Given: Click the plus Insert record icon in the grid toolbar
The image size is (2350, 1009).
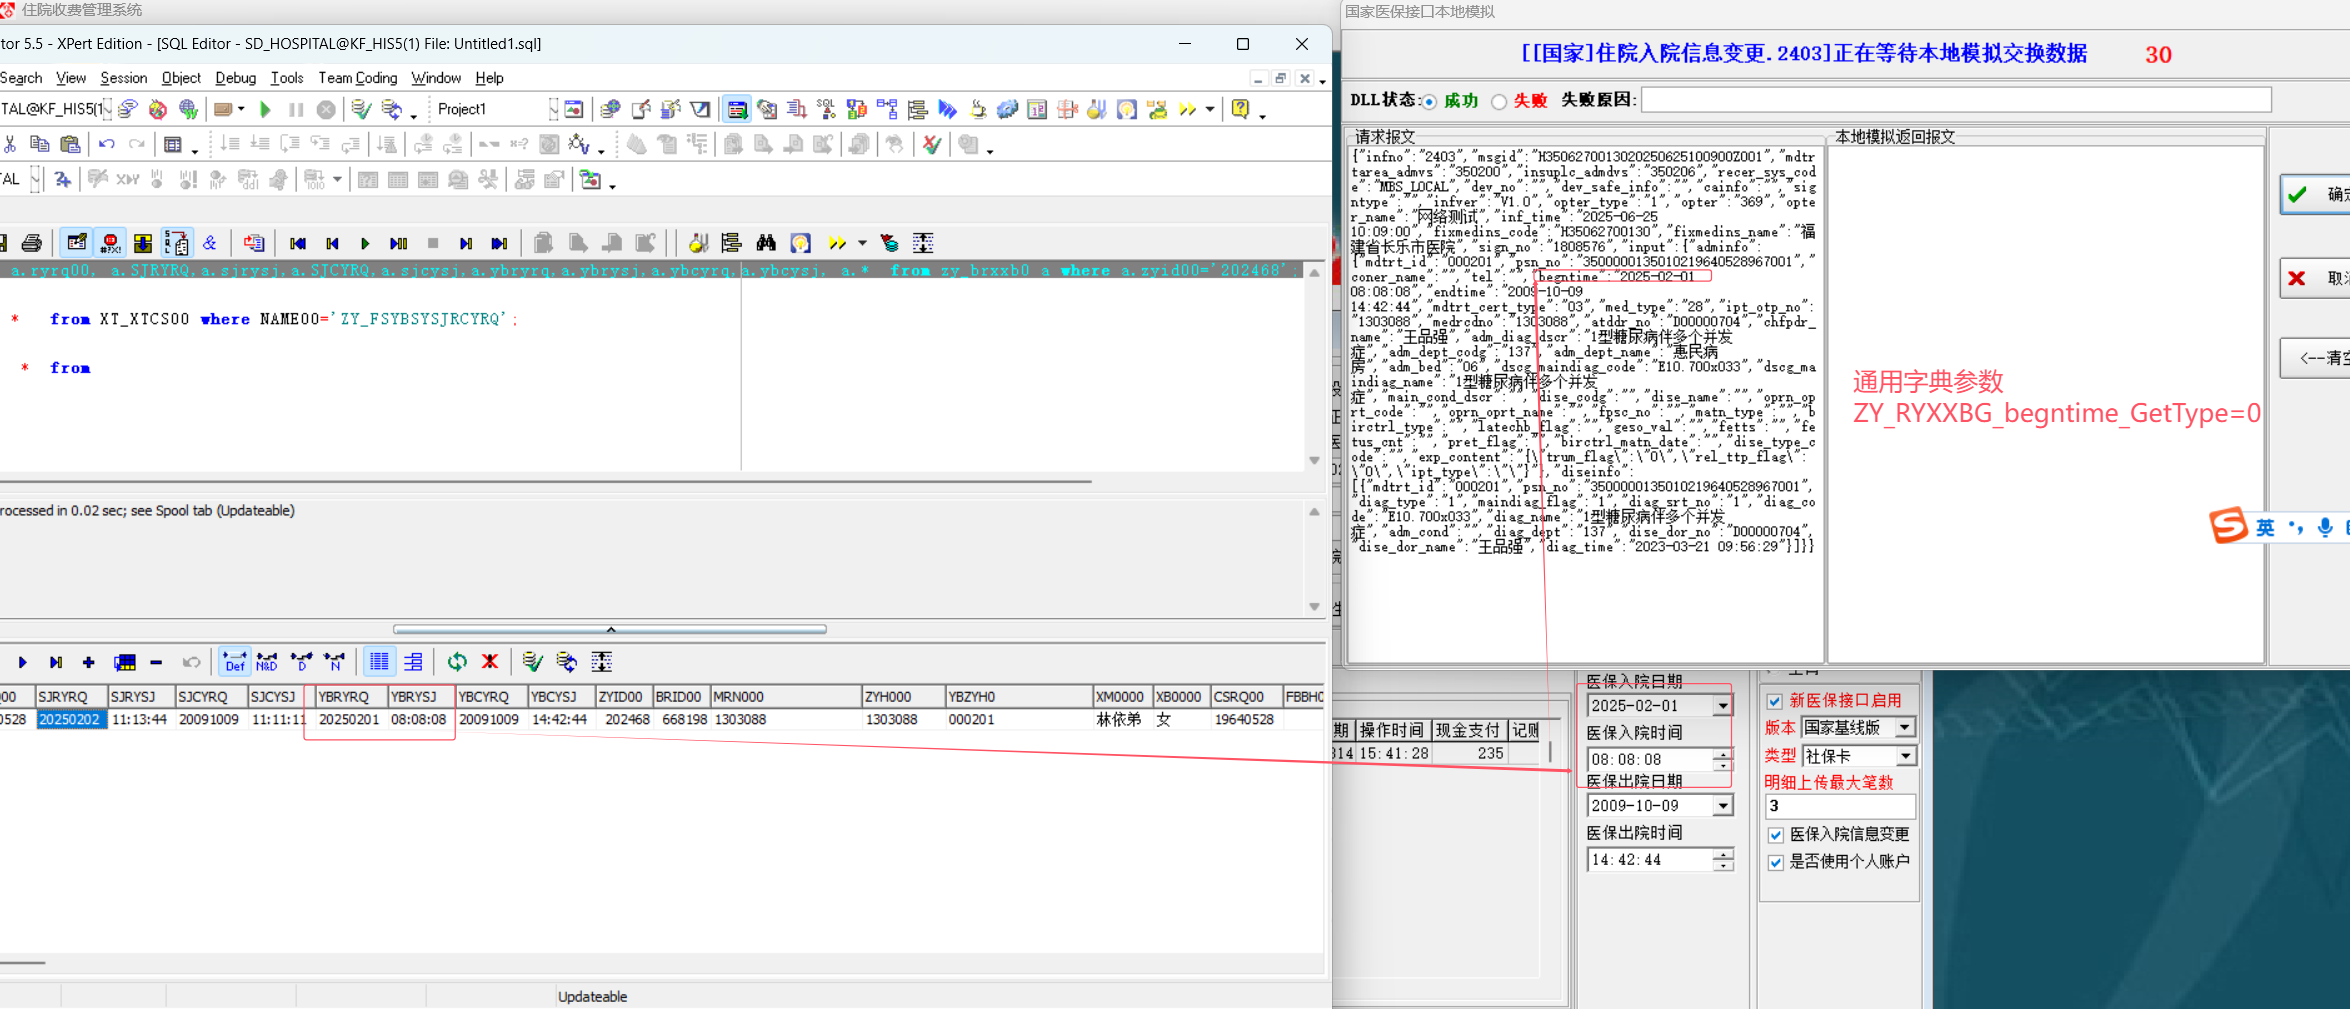Looking at the screenshot, I should click(89, 662).
